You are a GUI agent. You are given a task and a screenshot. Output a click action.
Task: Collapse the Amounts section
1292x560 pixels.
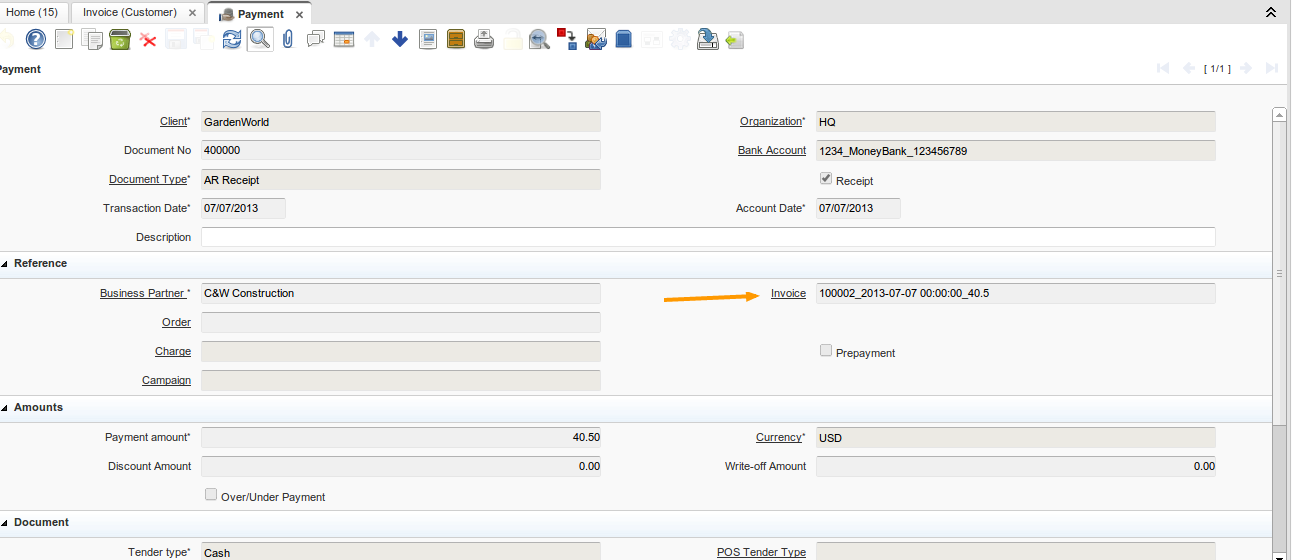coord(5,408)
